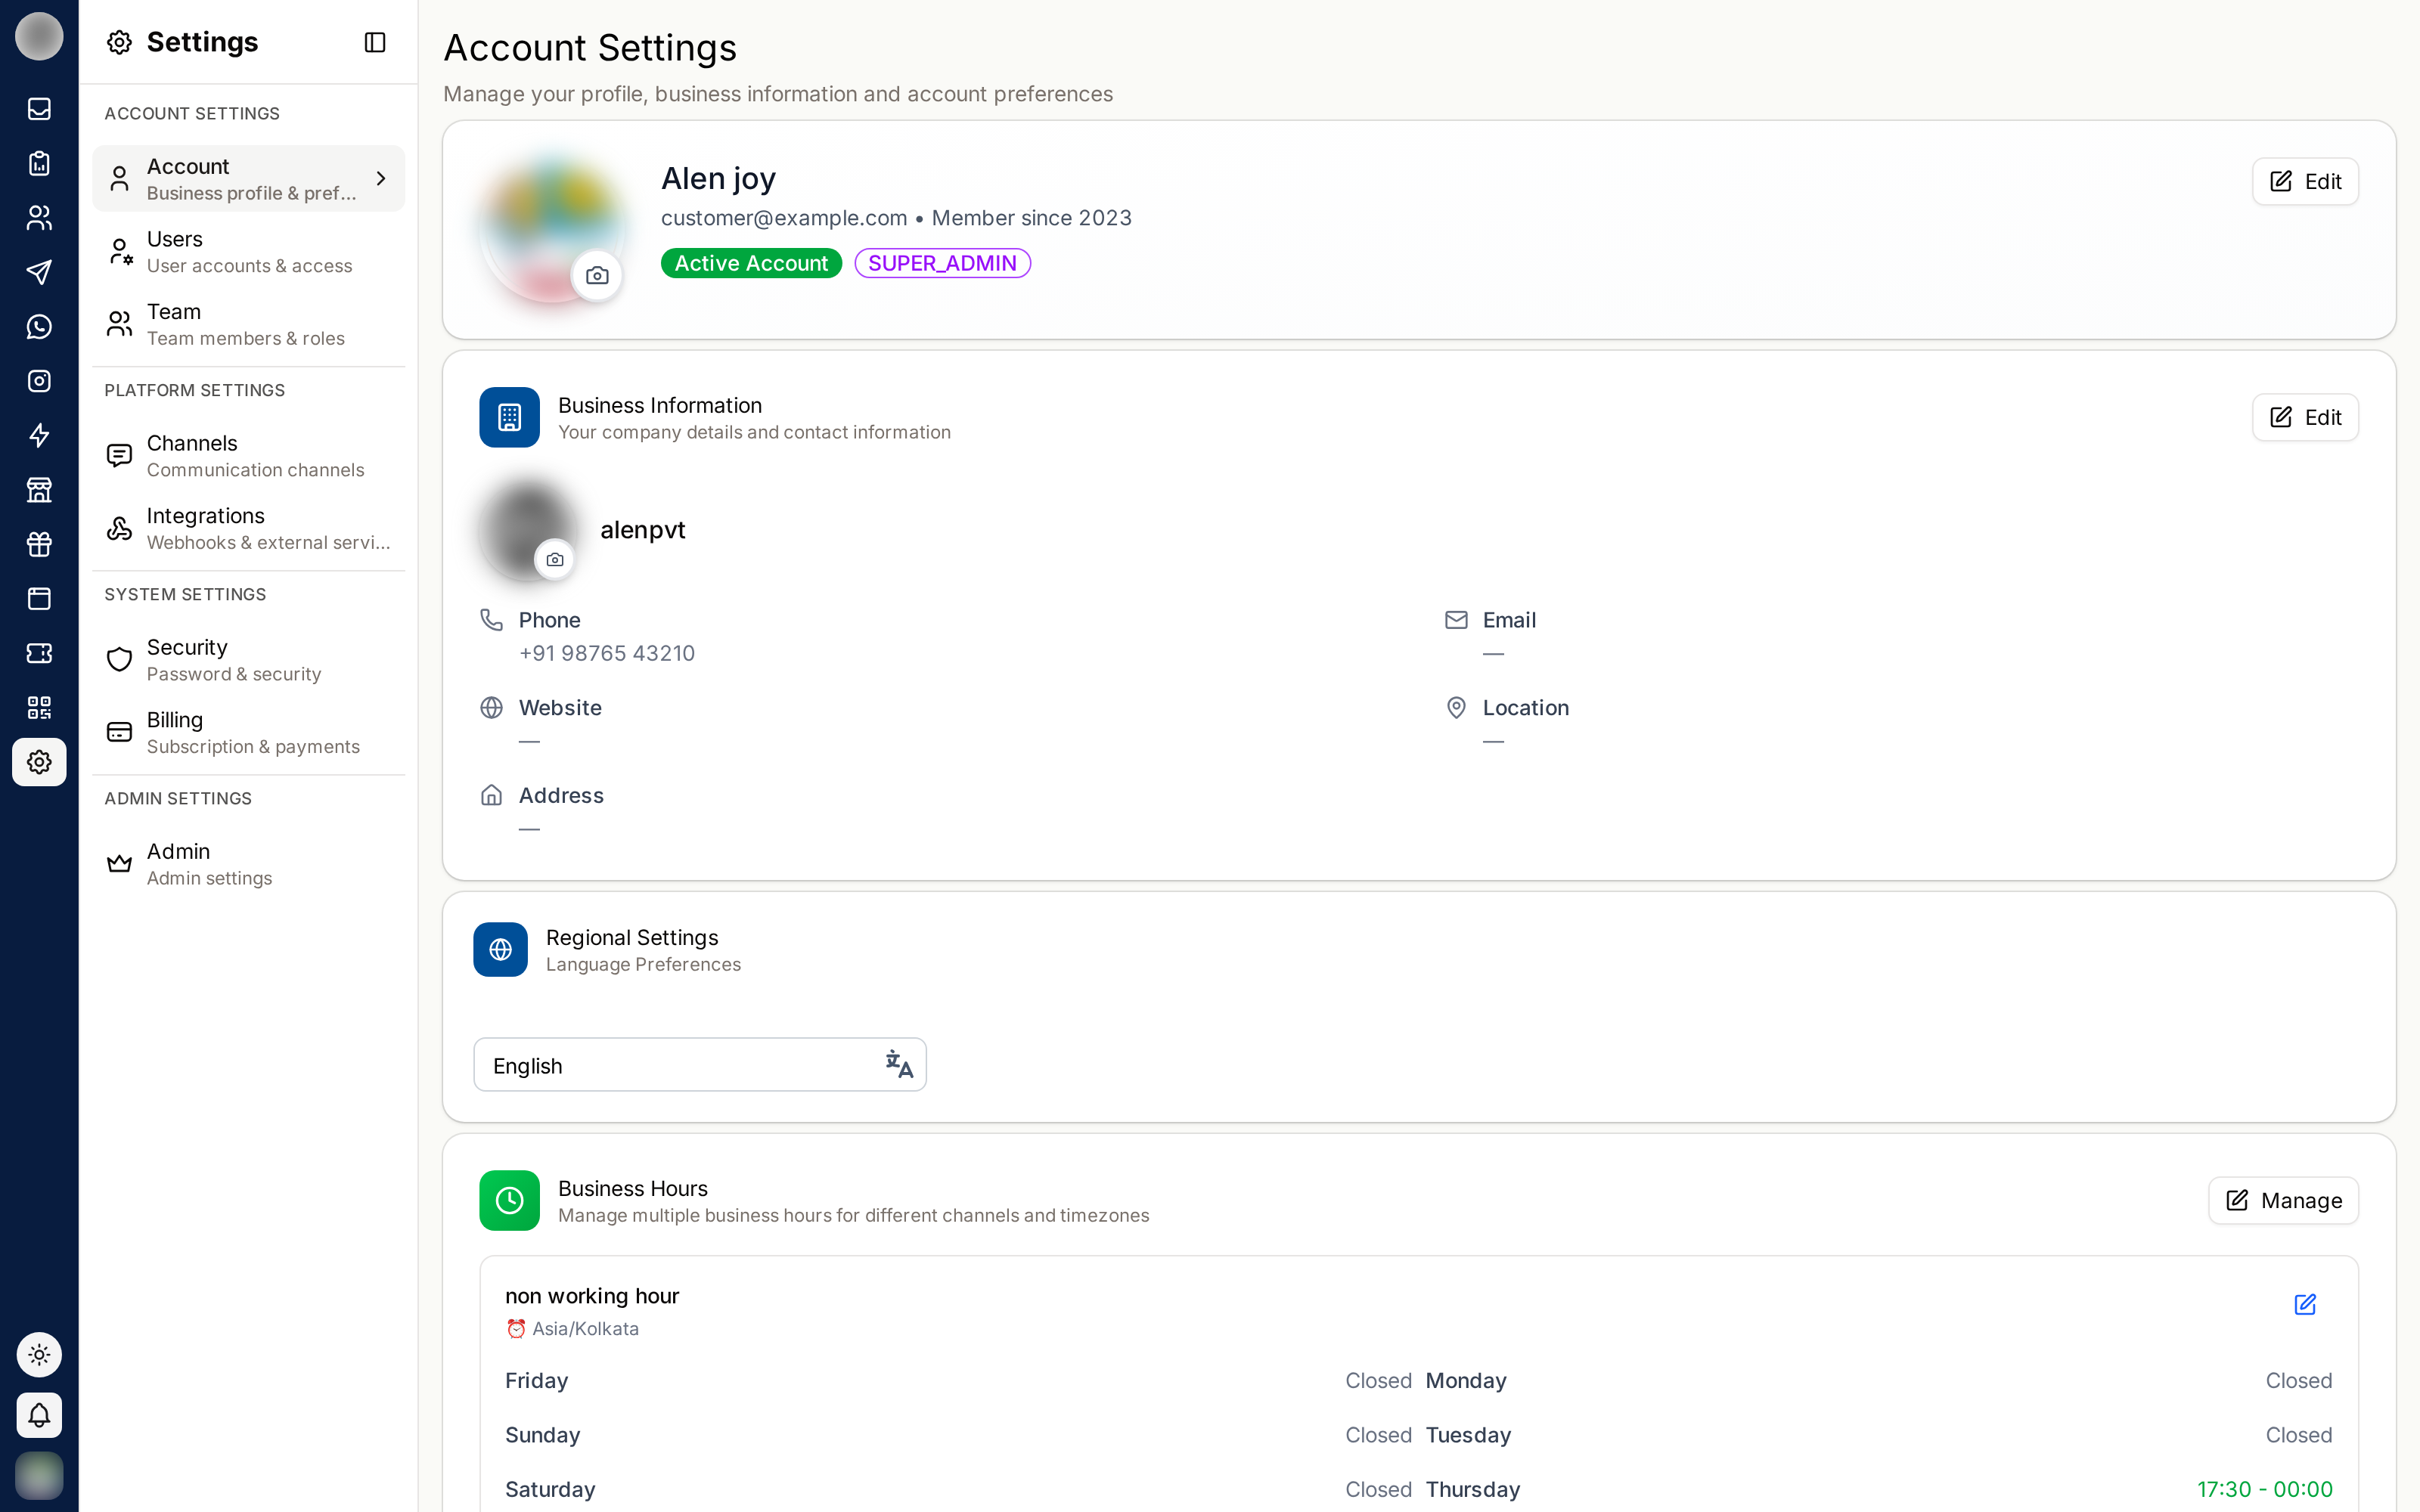Viewport: 2420px width, 1512px height.
Task: Click the Website field label
Action: [560, 708]
